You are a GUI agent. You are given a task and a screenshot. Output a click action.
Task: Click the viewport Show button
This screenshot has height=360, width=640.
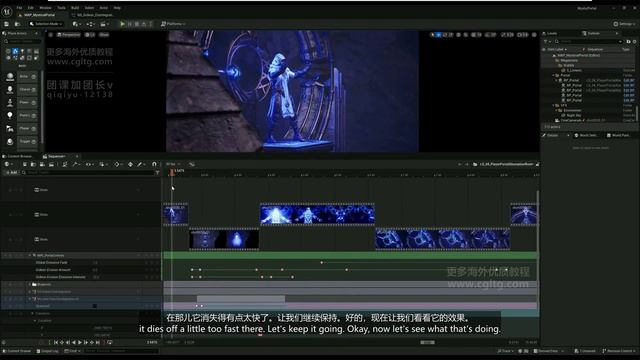click(104, 35)
